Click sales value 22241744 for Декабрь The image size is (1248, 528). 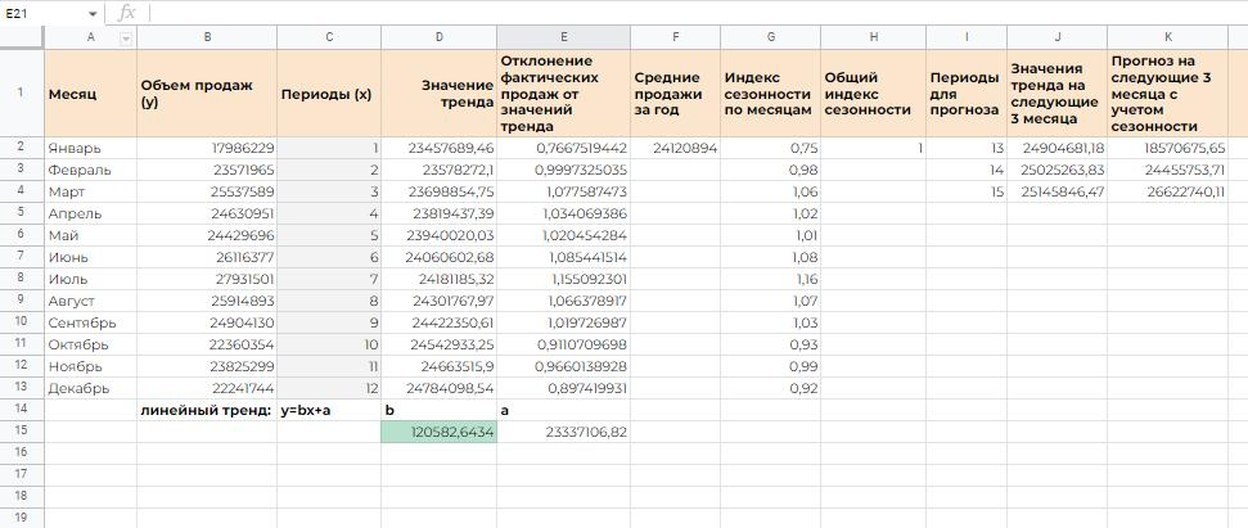[x=207, y=388]
